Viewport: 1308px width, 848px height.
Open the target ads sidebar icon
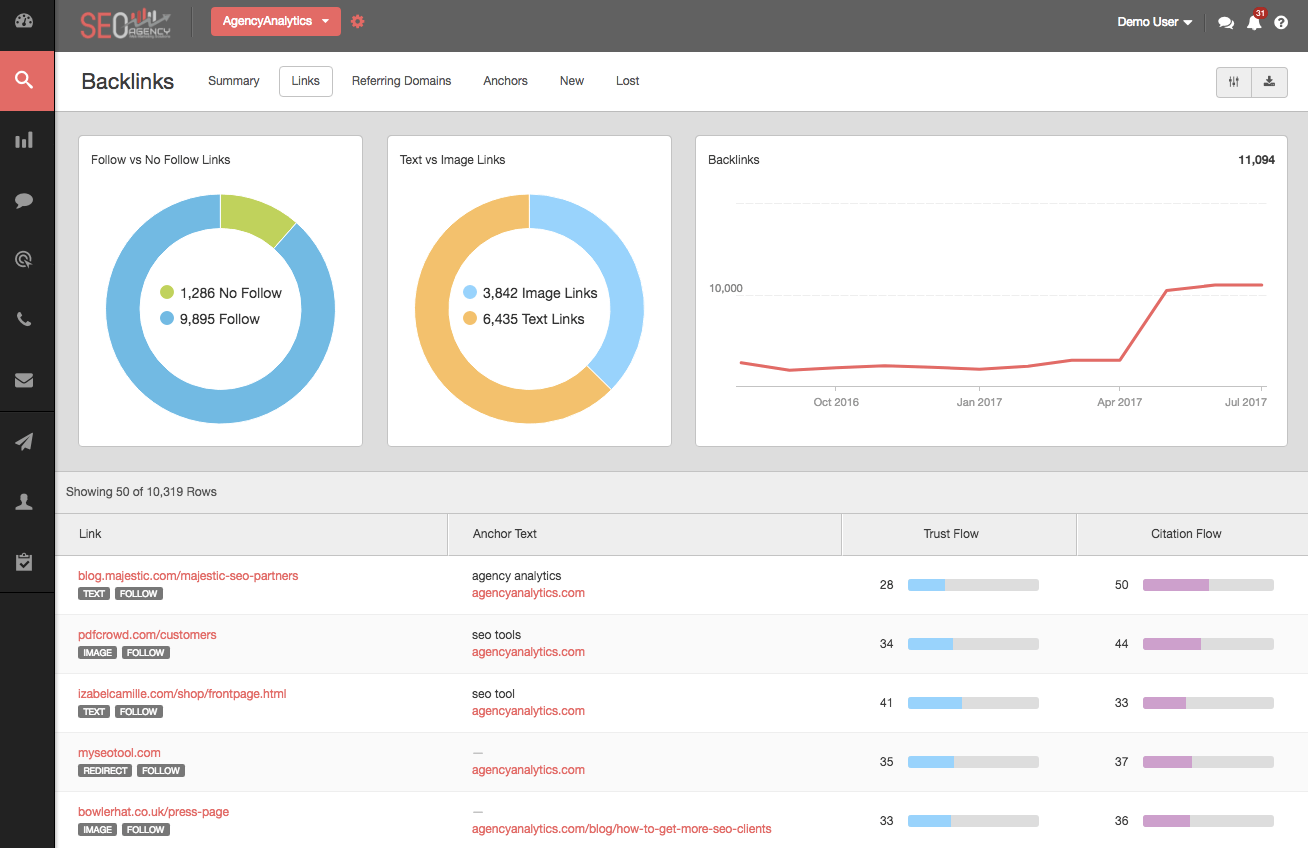point(25,260)
